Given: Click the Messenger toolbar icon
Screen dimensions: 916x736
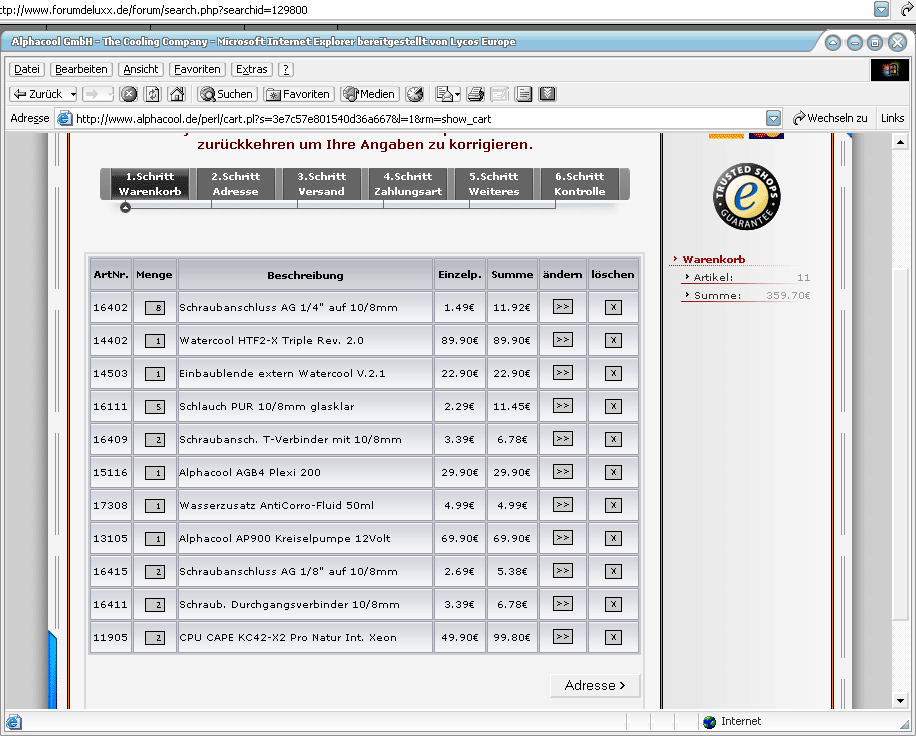Looking at the screenshot, I should click(x=547, y=94).
